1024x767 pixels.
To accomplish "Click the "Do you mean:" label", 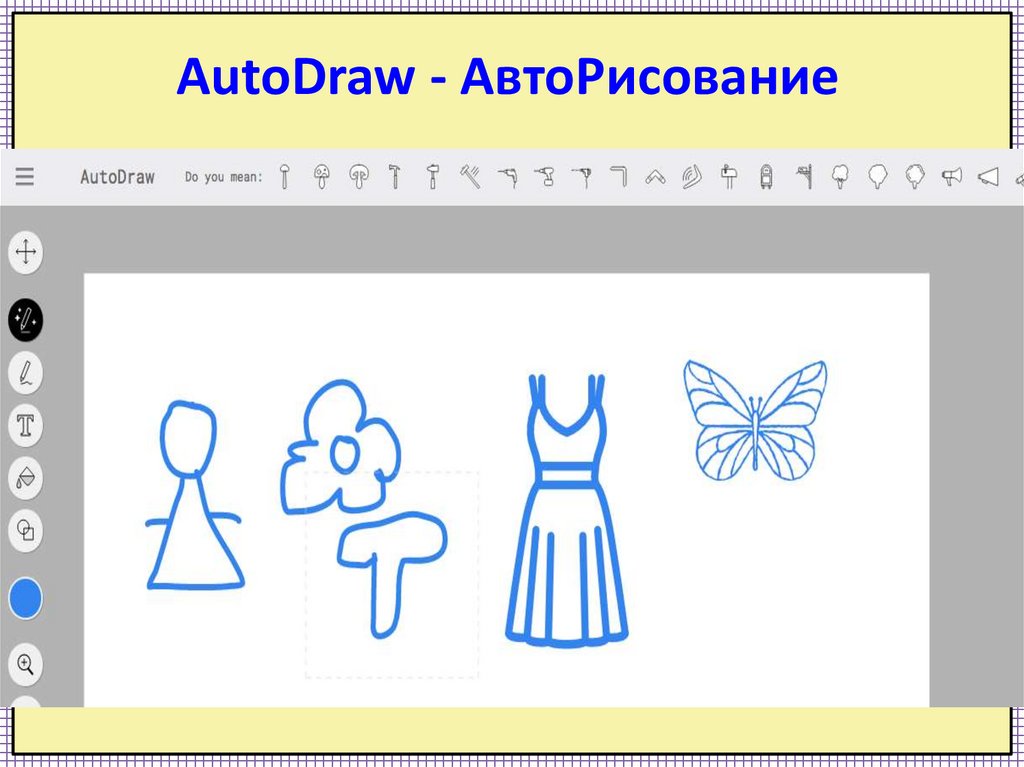I will point(223,177).
